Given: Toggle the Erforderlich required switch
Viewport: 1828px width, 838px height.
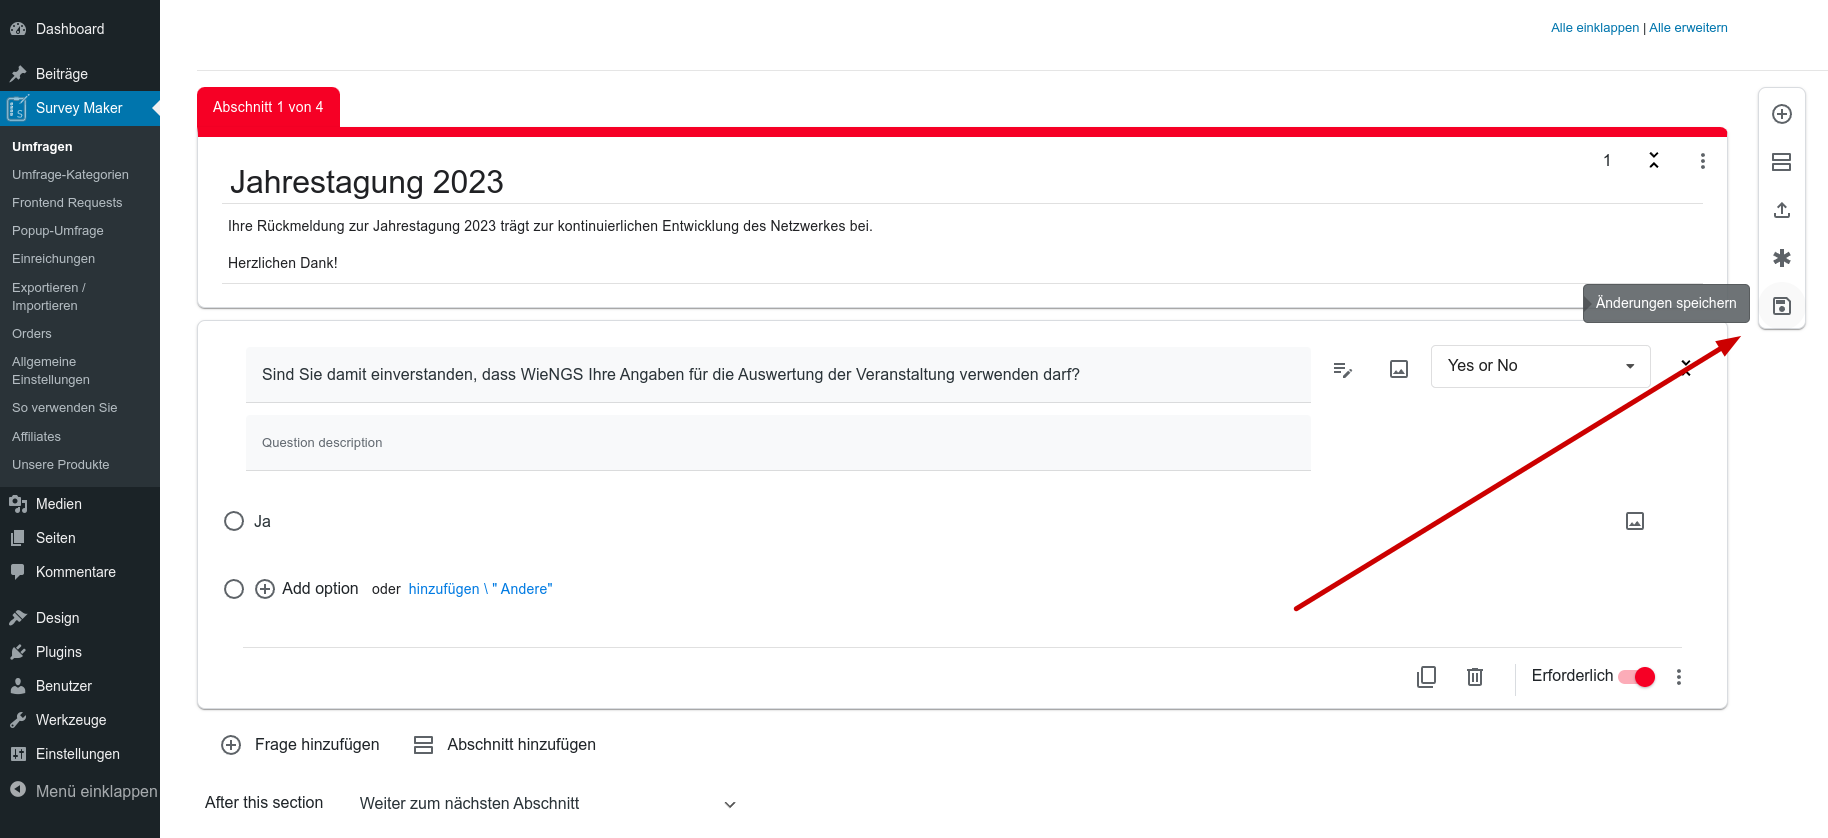Looking at the screenshot, I should (1636, 677).
